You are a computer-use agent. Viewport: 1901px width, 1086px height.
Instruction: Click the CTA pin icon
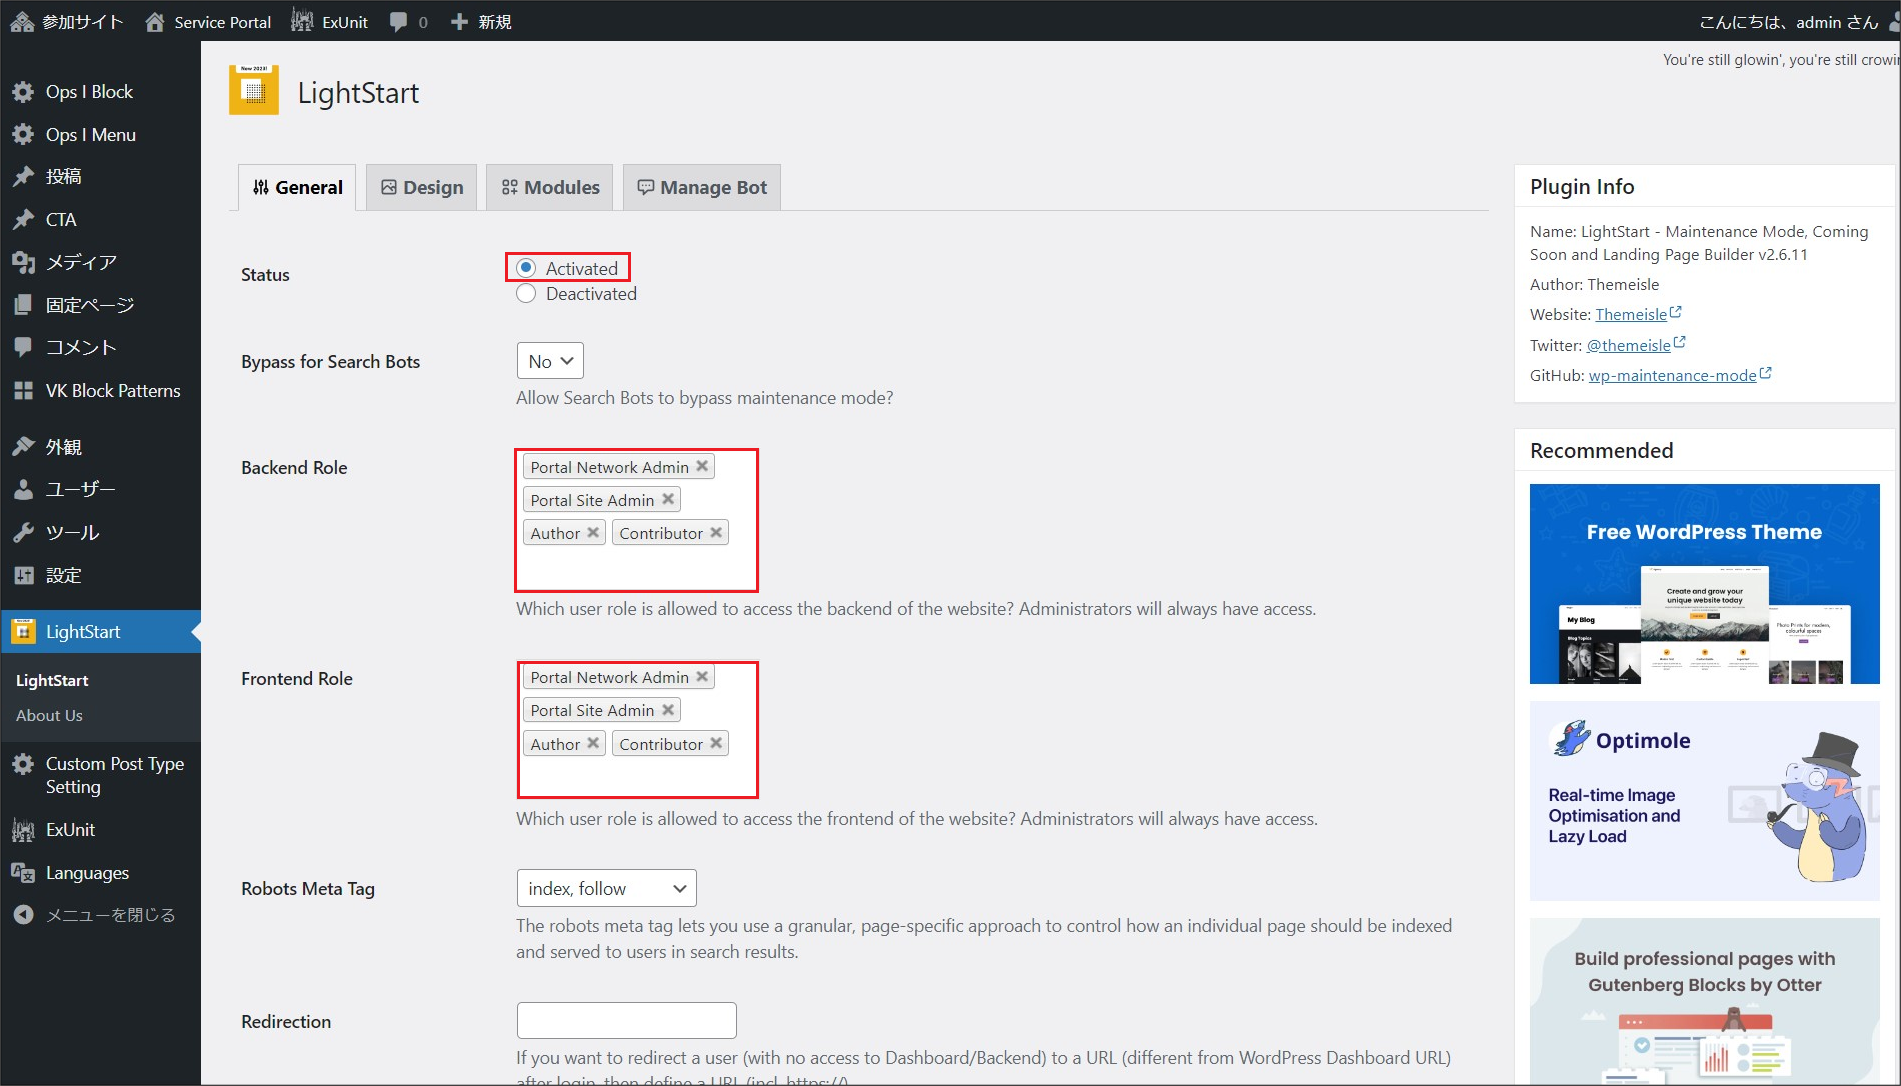coord(23,220)
